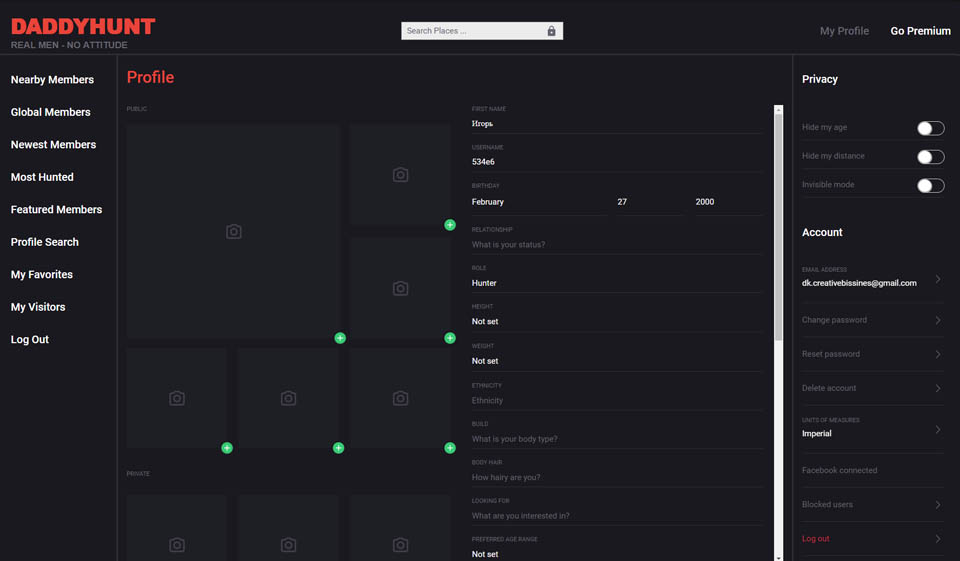Click green plus on bottom-left public photo slot
Viewport: 960px width, 561px height.
pyautogui.click(x=227, y=448)
